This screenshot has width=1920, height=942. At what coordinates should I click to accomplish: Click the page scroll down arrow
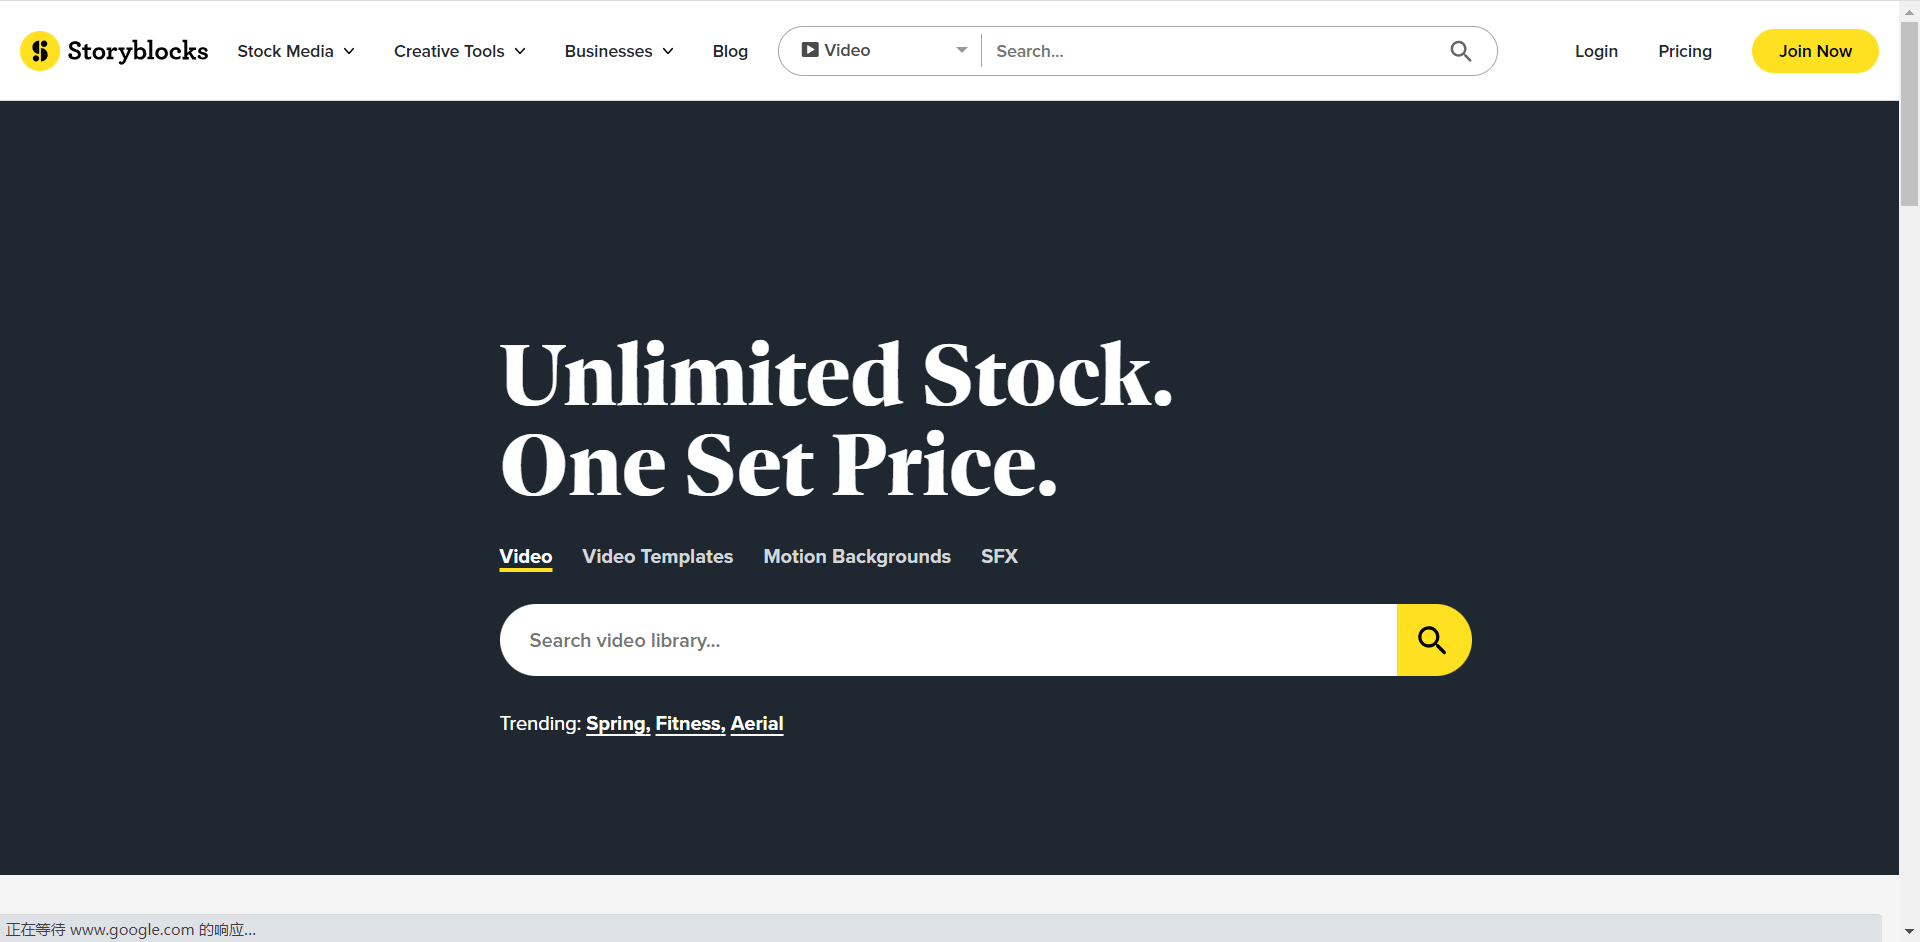(x=1909, y=931)
